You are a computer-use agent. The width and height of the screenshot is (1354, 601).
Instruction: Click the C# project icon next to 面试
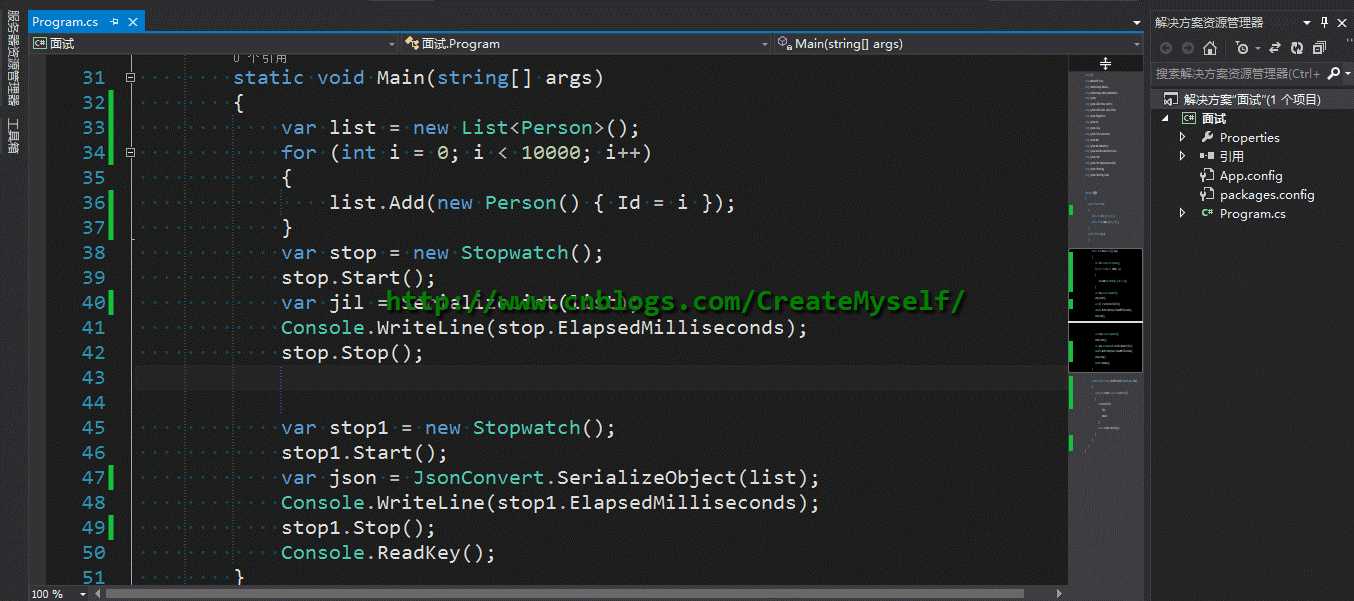point(1189,118)
